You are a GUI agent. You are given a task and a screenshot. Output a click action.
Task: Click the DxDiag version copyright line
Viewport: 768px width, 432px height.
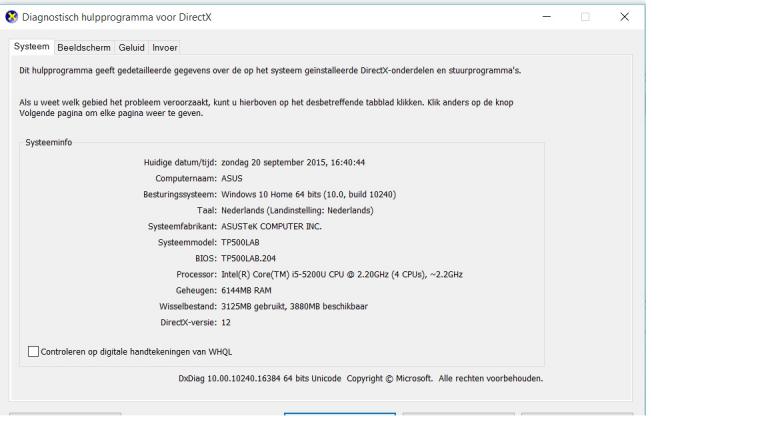coord(360,378)
